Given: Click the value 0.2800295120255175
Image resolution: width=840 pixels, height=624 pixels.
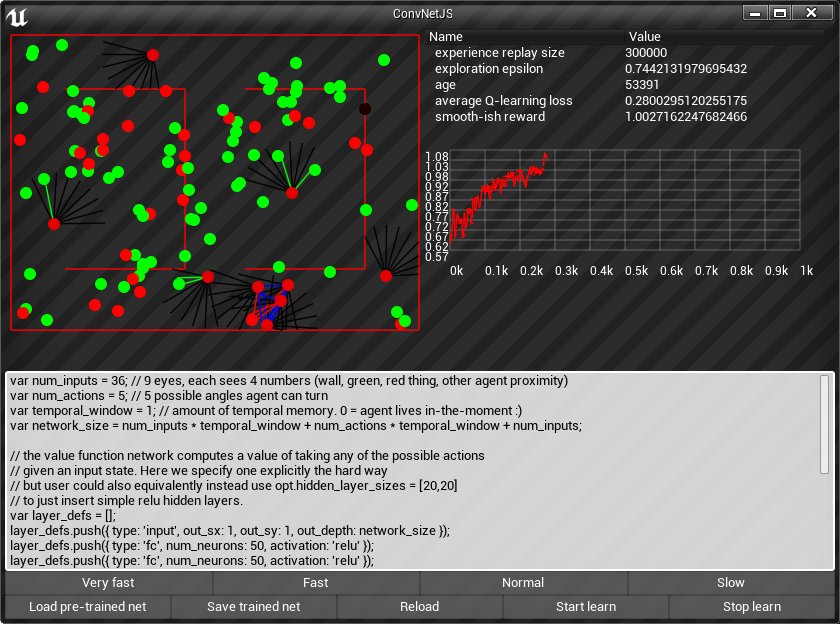Looking at the screenshot, I should pyautogui.click(x=686, y=101).
